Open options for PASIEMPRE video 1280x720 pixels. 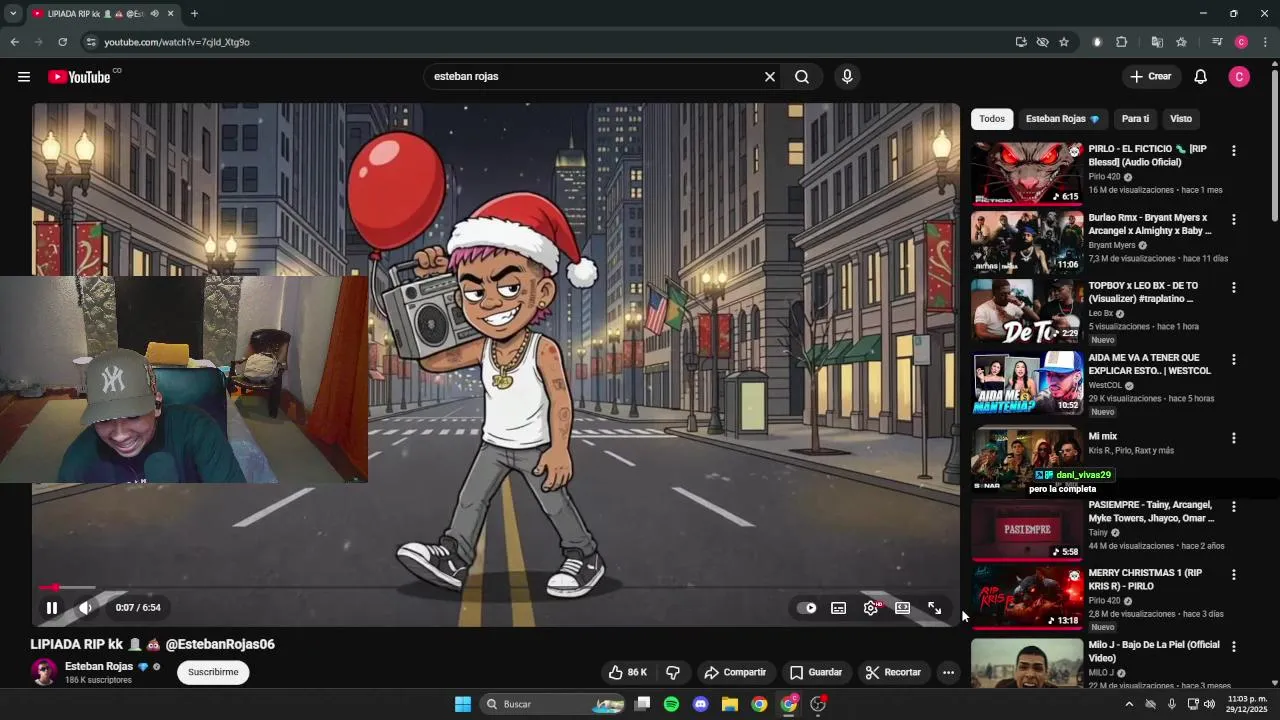click(1233, 507)
